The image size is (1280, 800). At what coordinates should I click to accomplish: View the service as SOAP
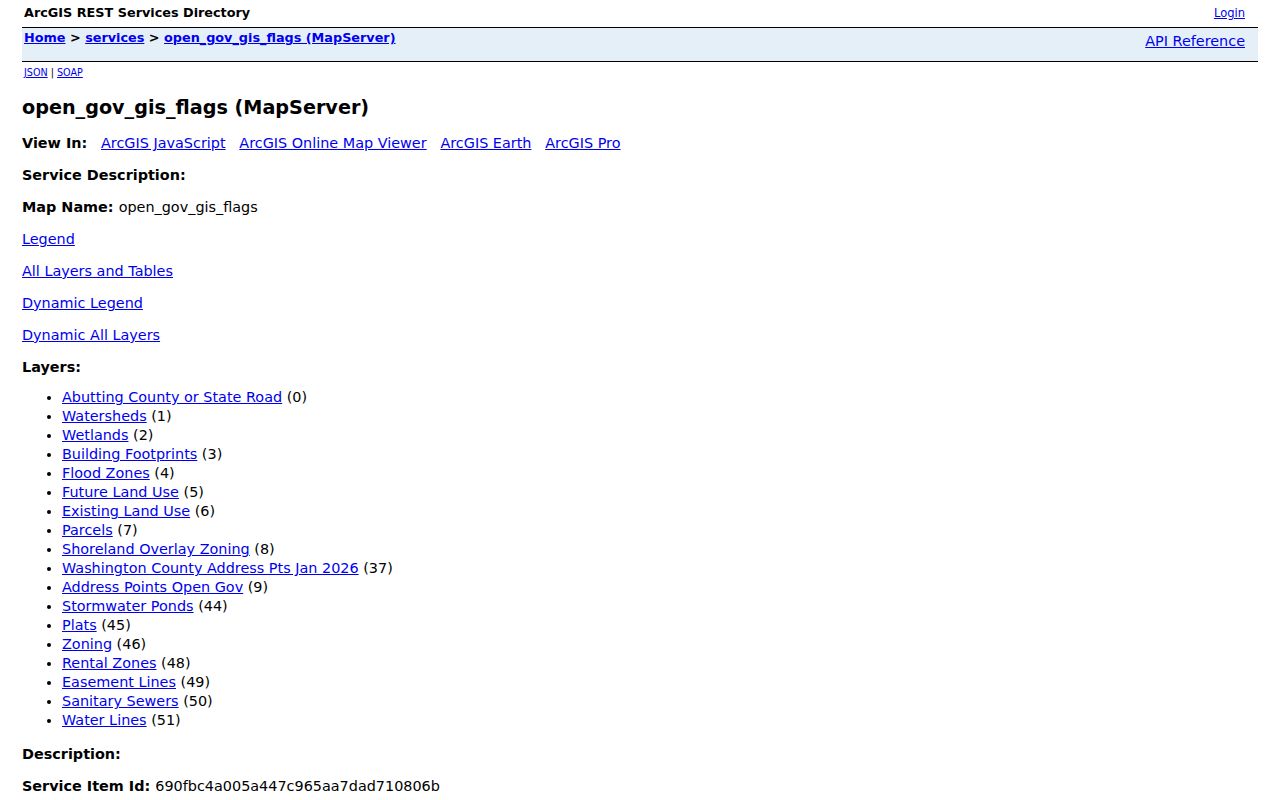(x=70, y=72)
